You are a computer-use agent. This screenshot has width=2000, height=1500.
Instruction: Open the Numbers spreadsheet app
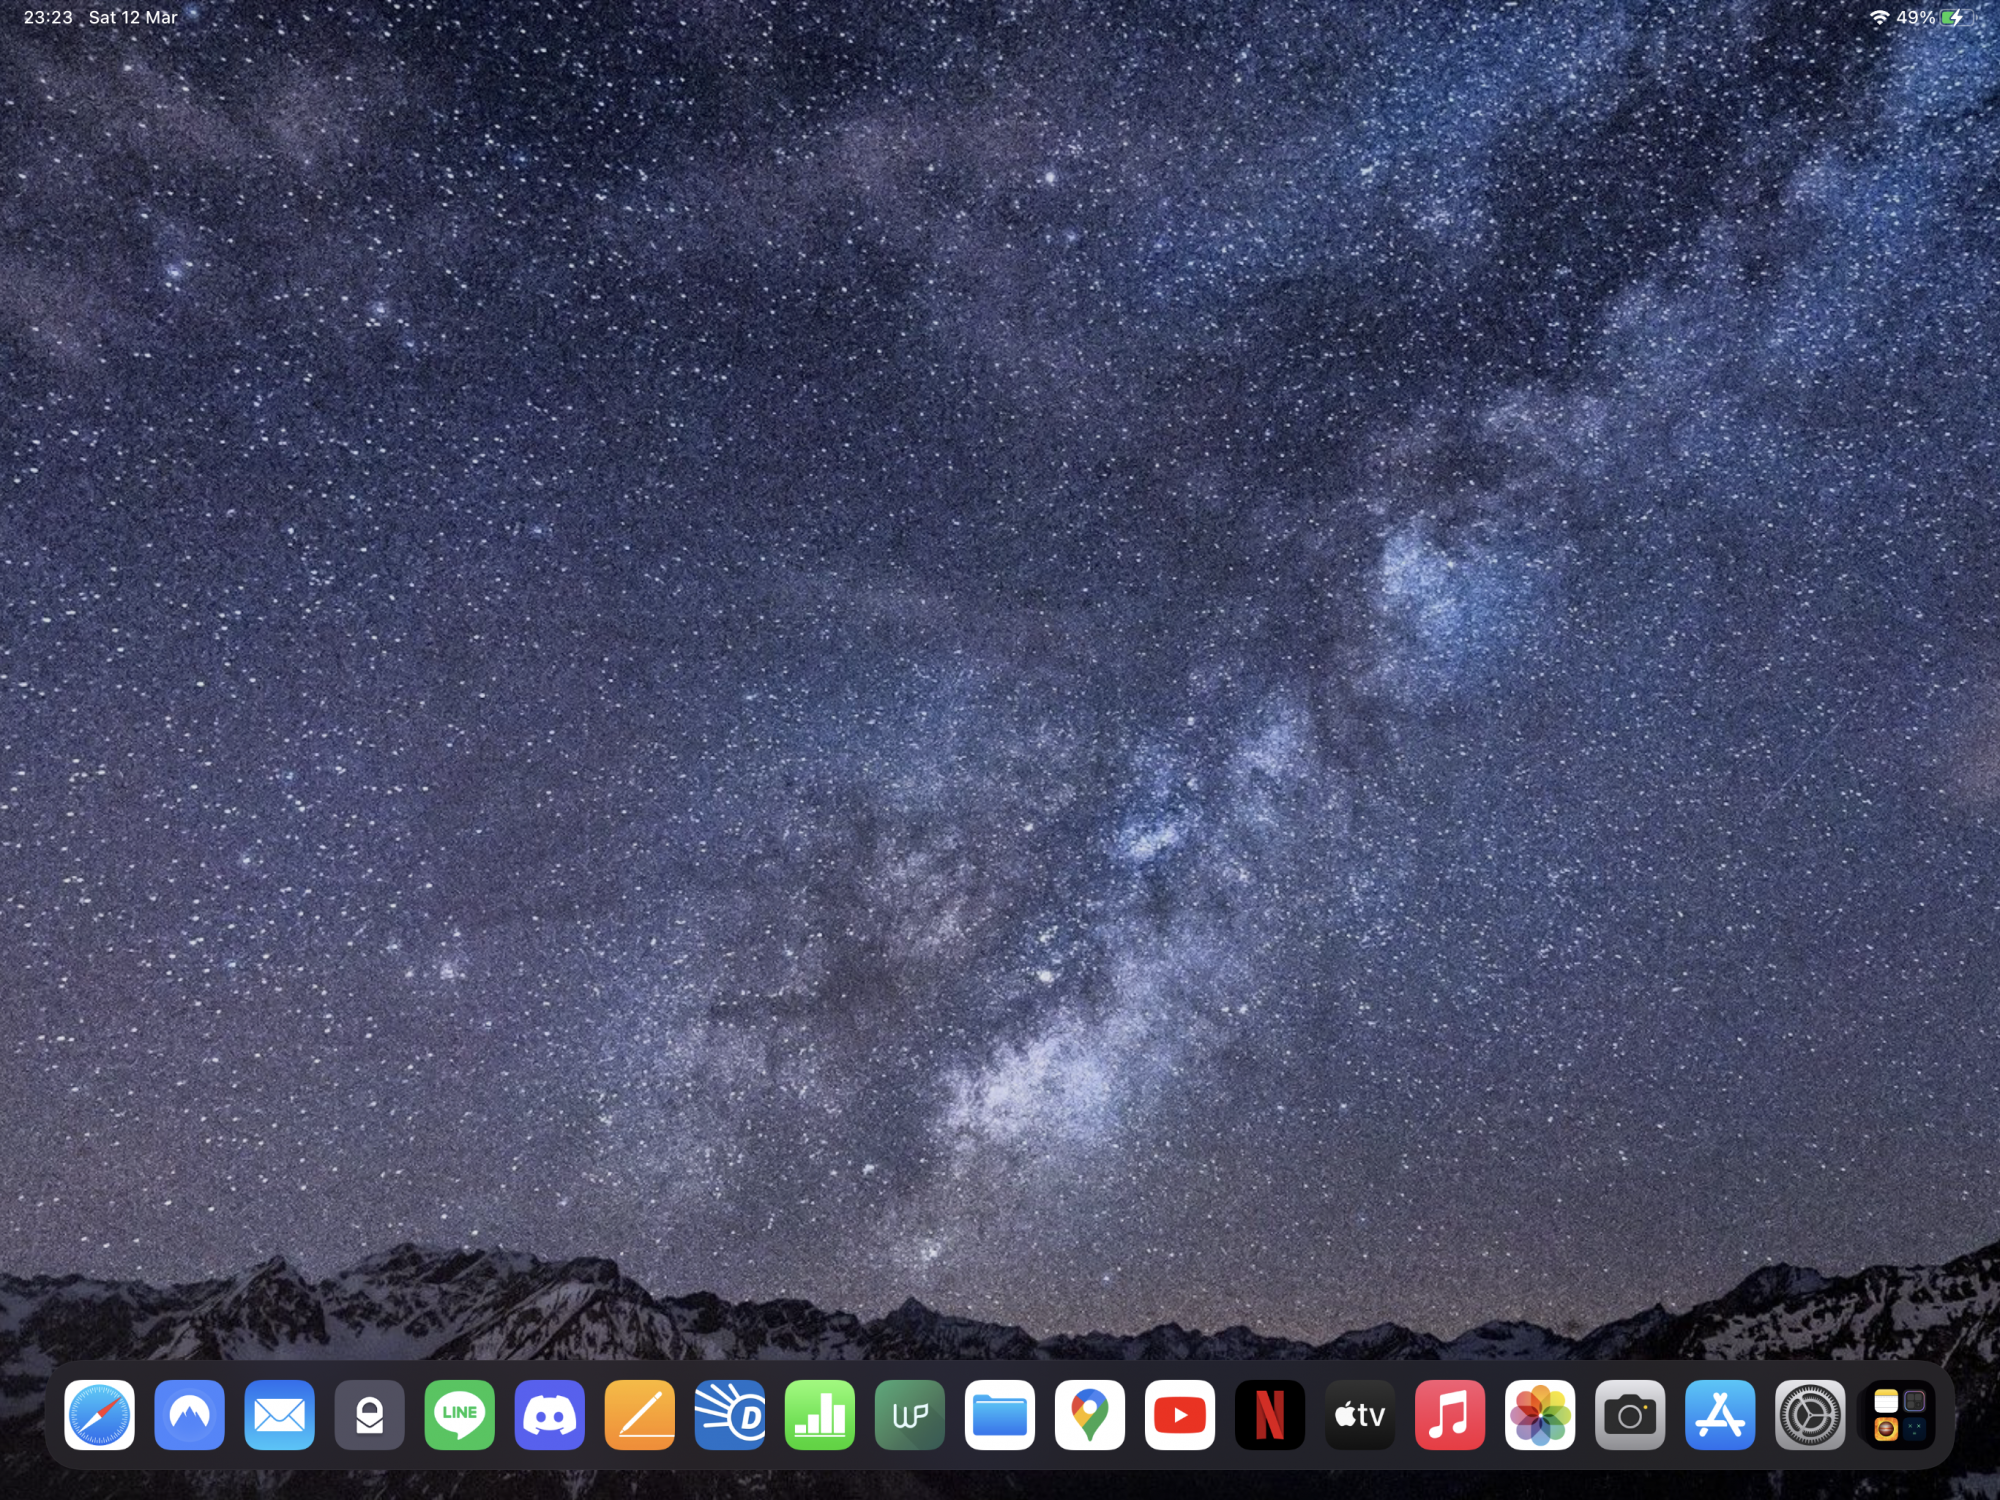tap(819, 1415)
